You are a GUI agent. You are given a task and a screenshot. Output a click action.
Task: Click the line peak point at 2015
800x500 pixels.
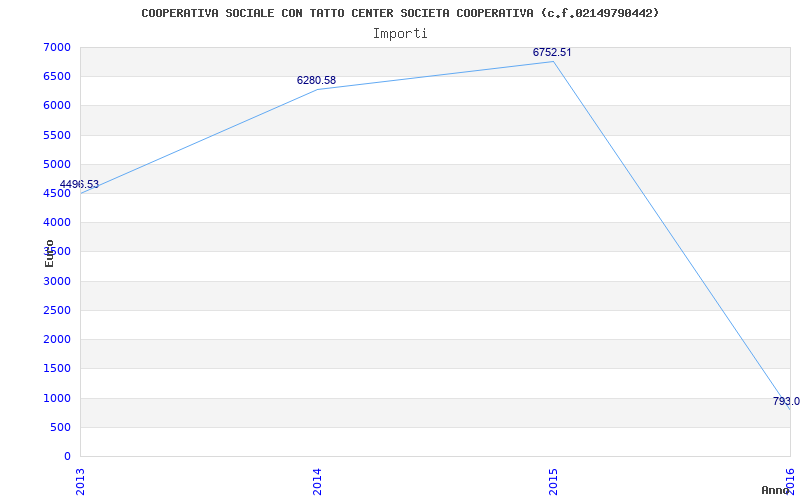pos(553,62)
